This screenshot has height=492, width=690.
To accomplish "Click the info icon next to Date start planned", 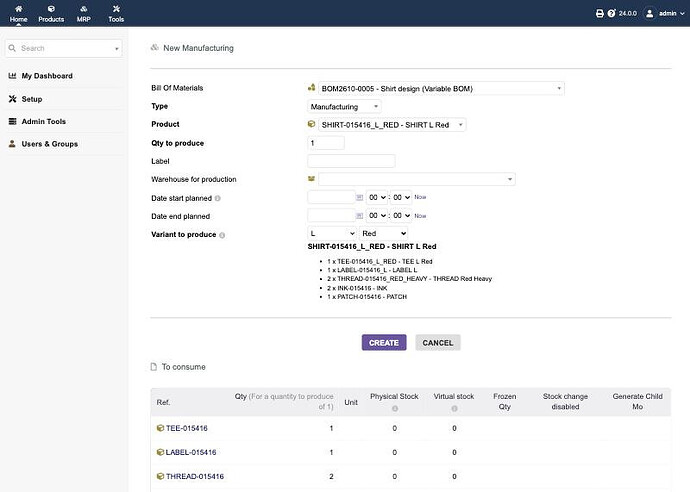I will tap(217, 198).
